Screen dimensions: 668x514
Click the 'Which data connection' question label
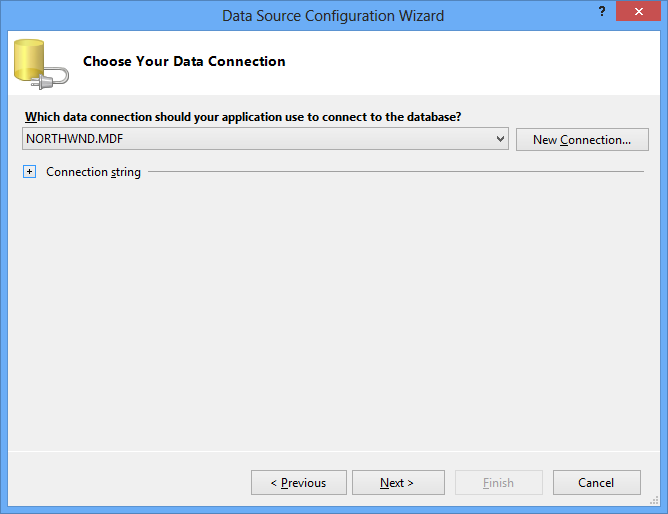click(243, 117)
